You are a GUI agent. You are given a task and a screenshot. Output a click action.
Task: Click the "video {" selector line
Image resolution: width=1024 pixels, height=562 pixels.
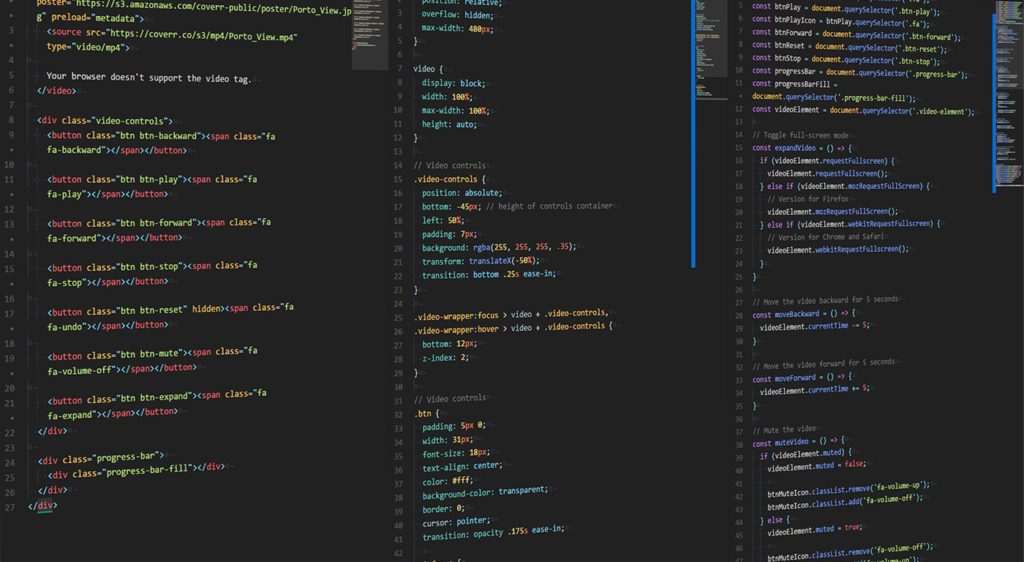tap(428, 69)
